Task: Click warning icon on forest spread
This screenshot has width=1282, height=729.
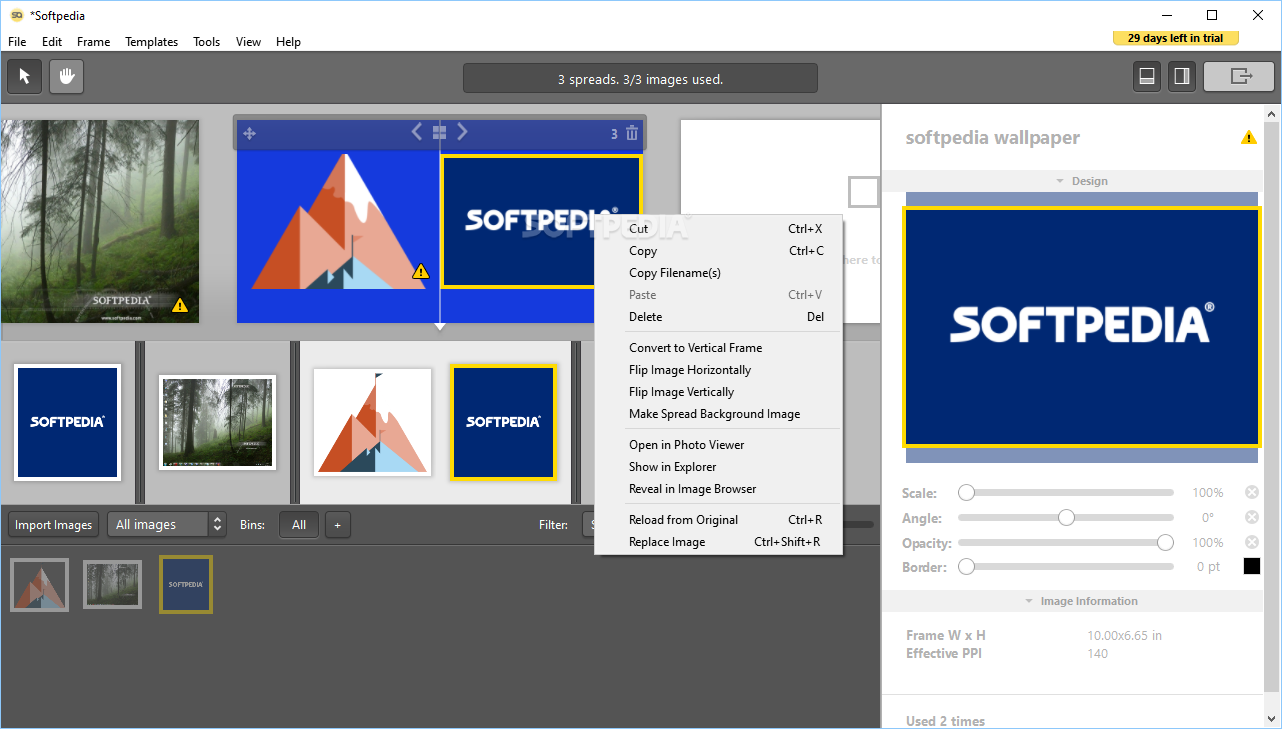Action: click(180, 305)
